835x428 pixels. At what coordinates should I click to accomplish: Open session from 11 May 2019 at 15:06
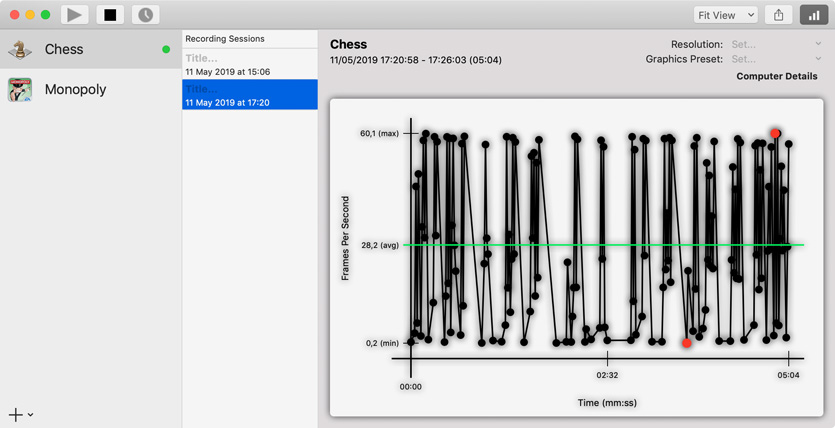(x=249, y=66)
